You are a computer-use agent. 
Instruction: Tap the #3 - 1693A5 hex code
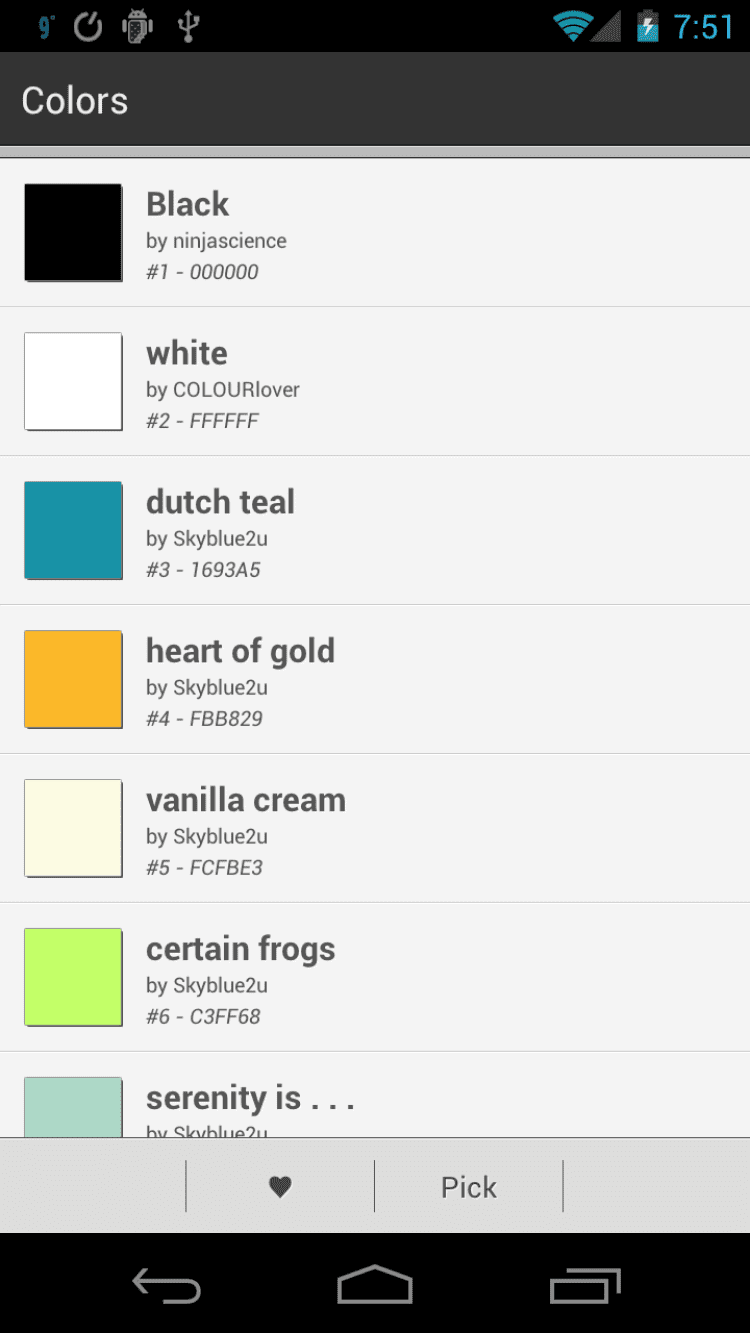click(x=203, y=570)
